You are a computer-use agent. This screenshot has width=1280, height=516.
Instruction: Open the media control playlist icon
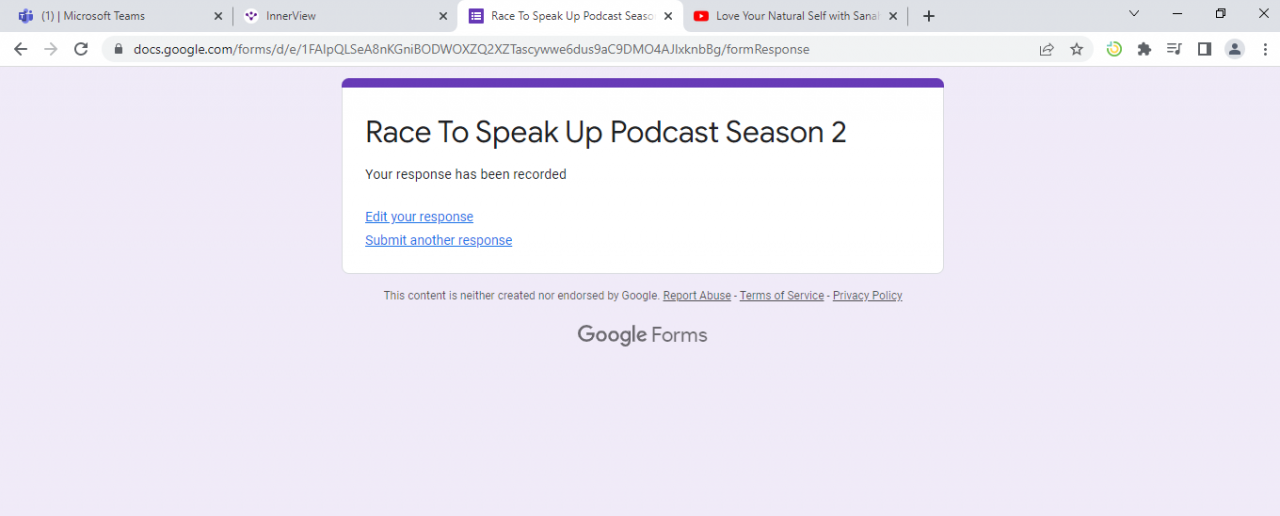pos(1174,49)
